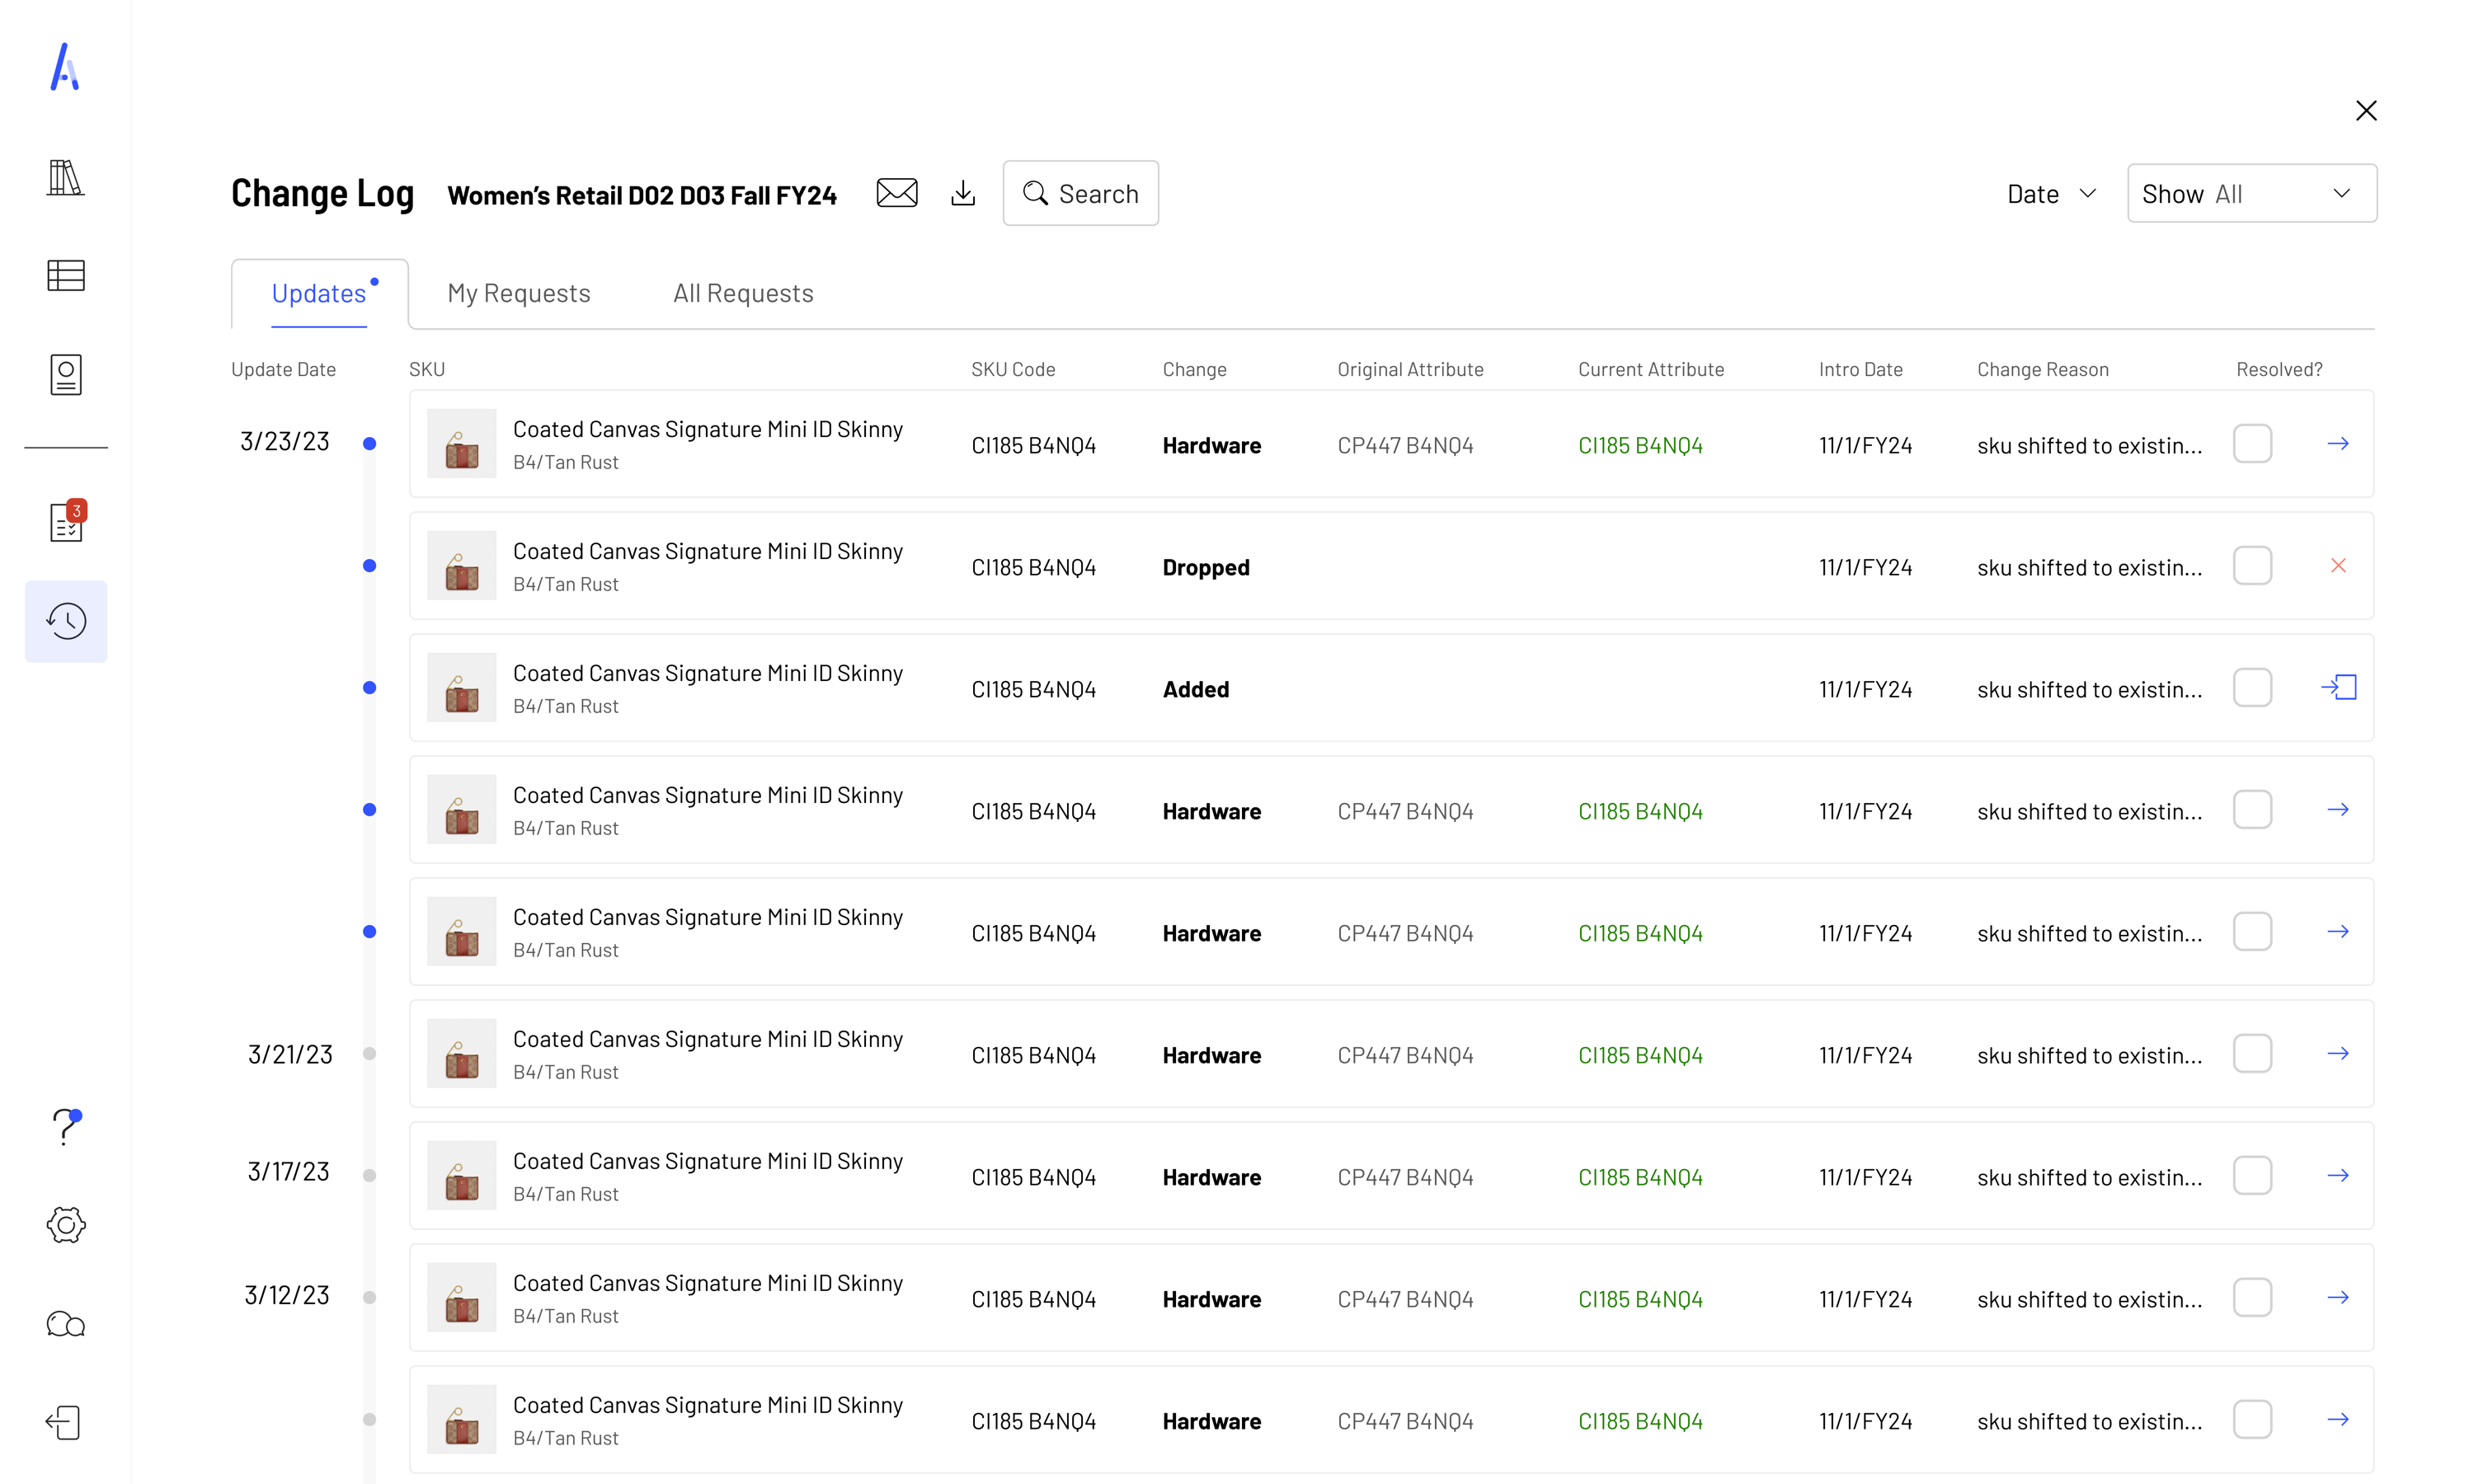This screenshot has width=2474, height=1484.
Task: Click the chat bubbles icon
Action: (66, 1324)
